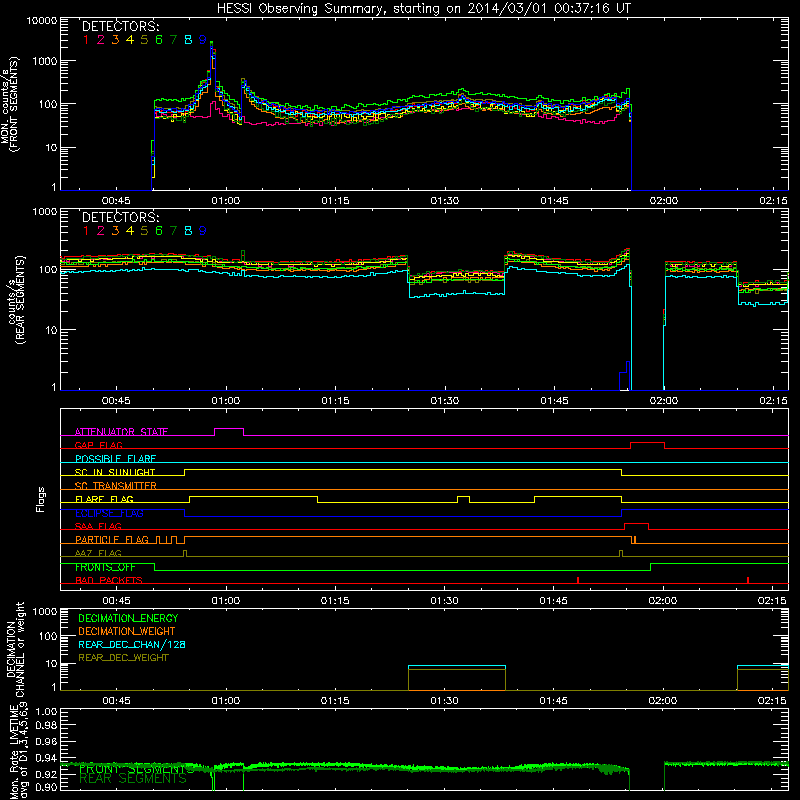Click the POSSIBLE_FLARE label

(115, 459)
